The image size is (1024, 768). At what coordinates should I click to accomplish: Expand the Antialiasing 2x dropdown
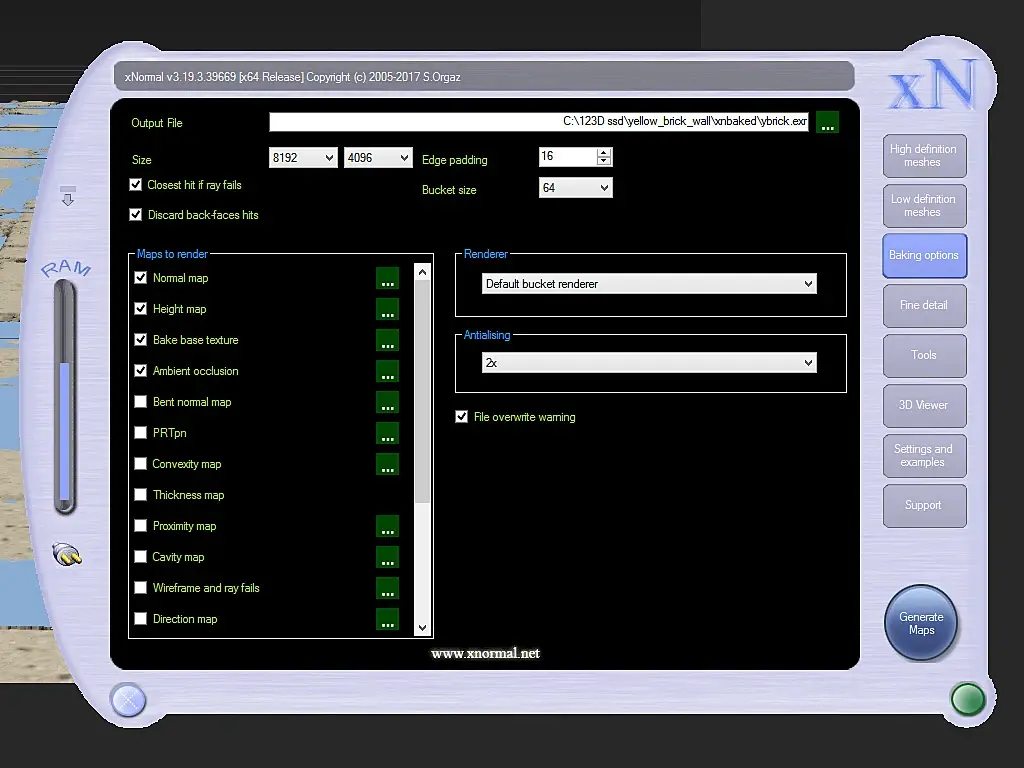(x=649, y=363)
